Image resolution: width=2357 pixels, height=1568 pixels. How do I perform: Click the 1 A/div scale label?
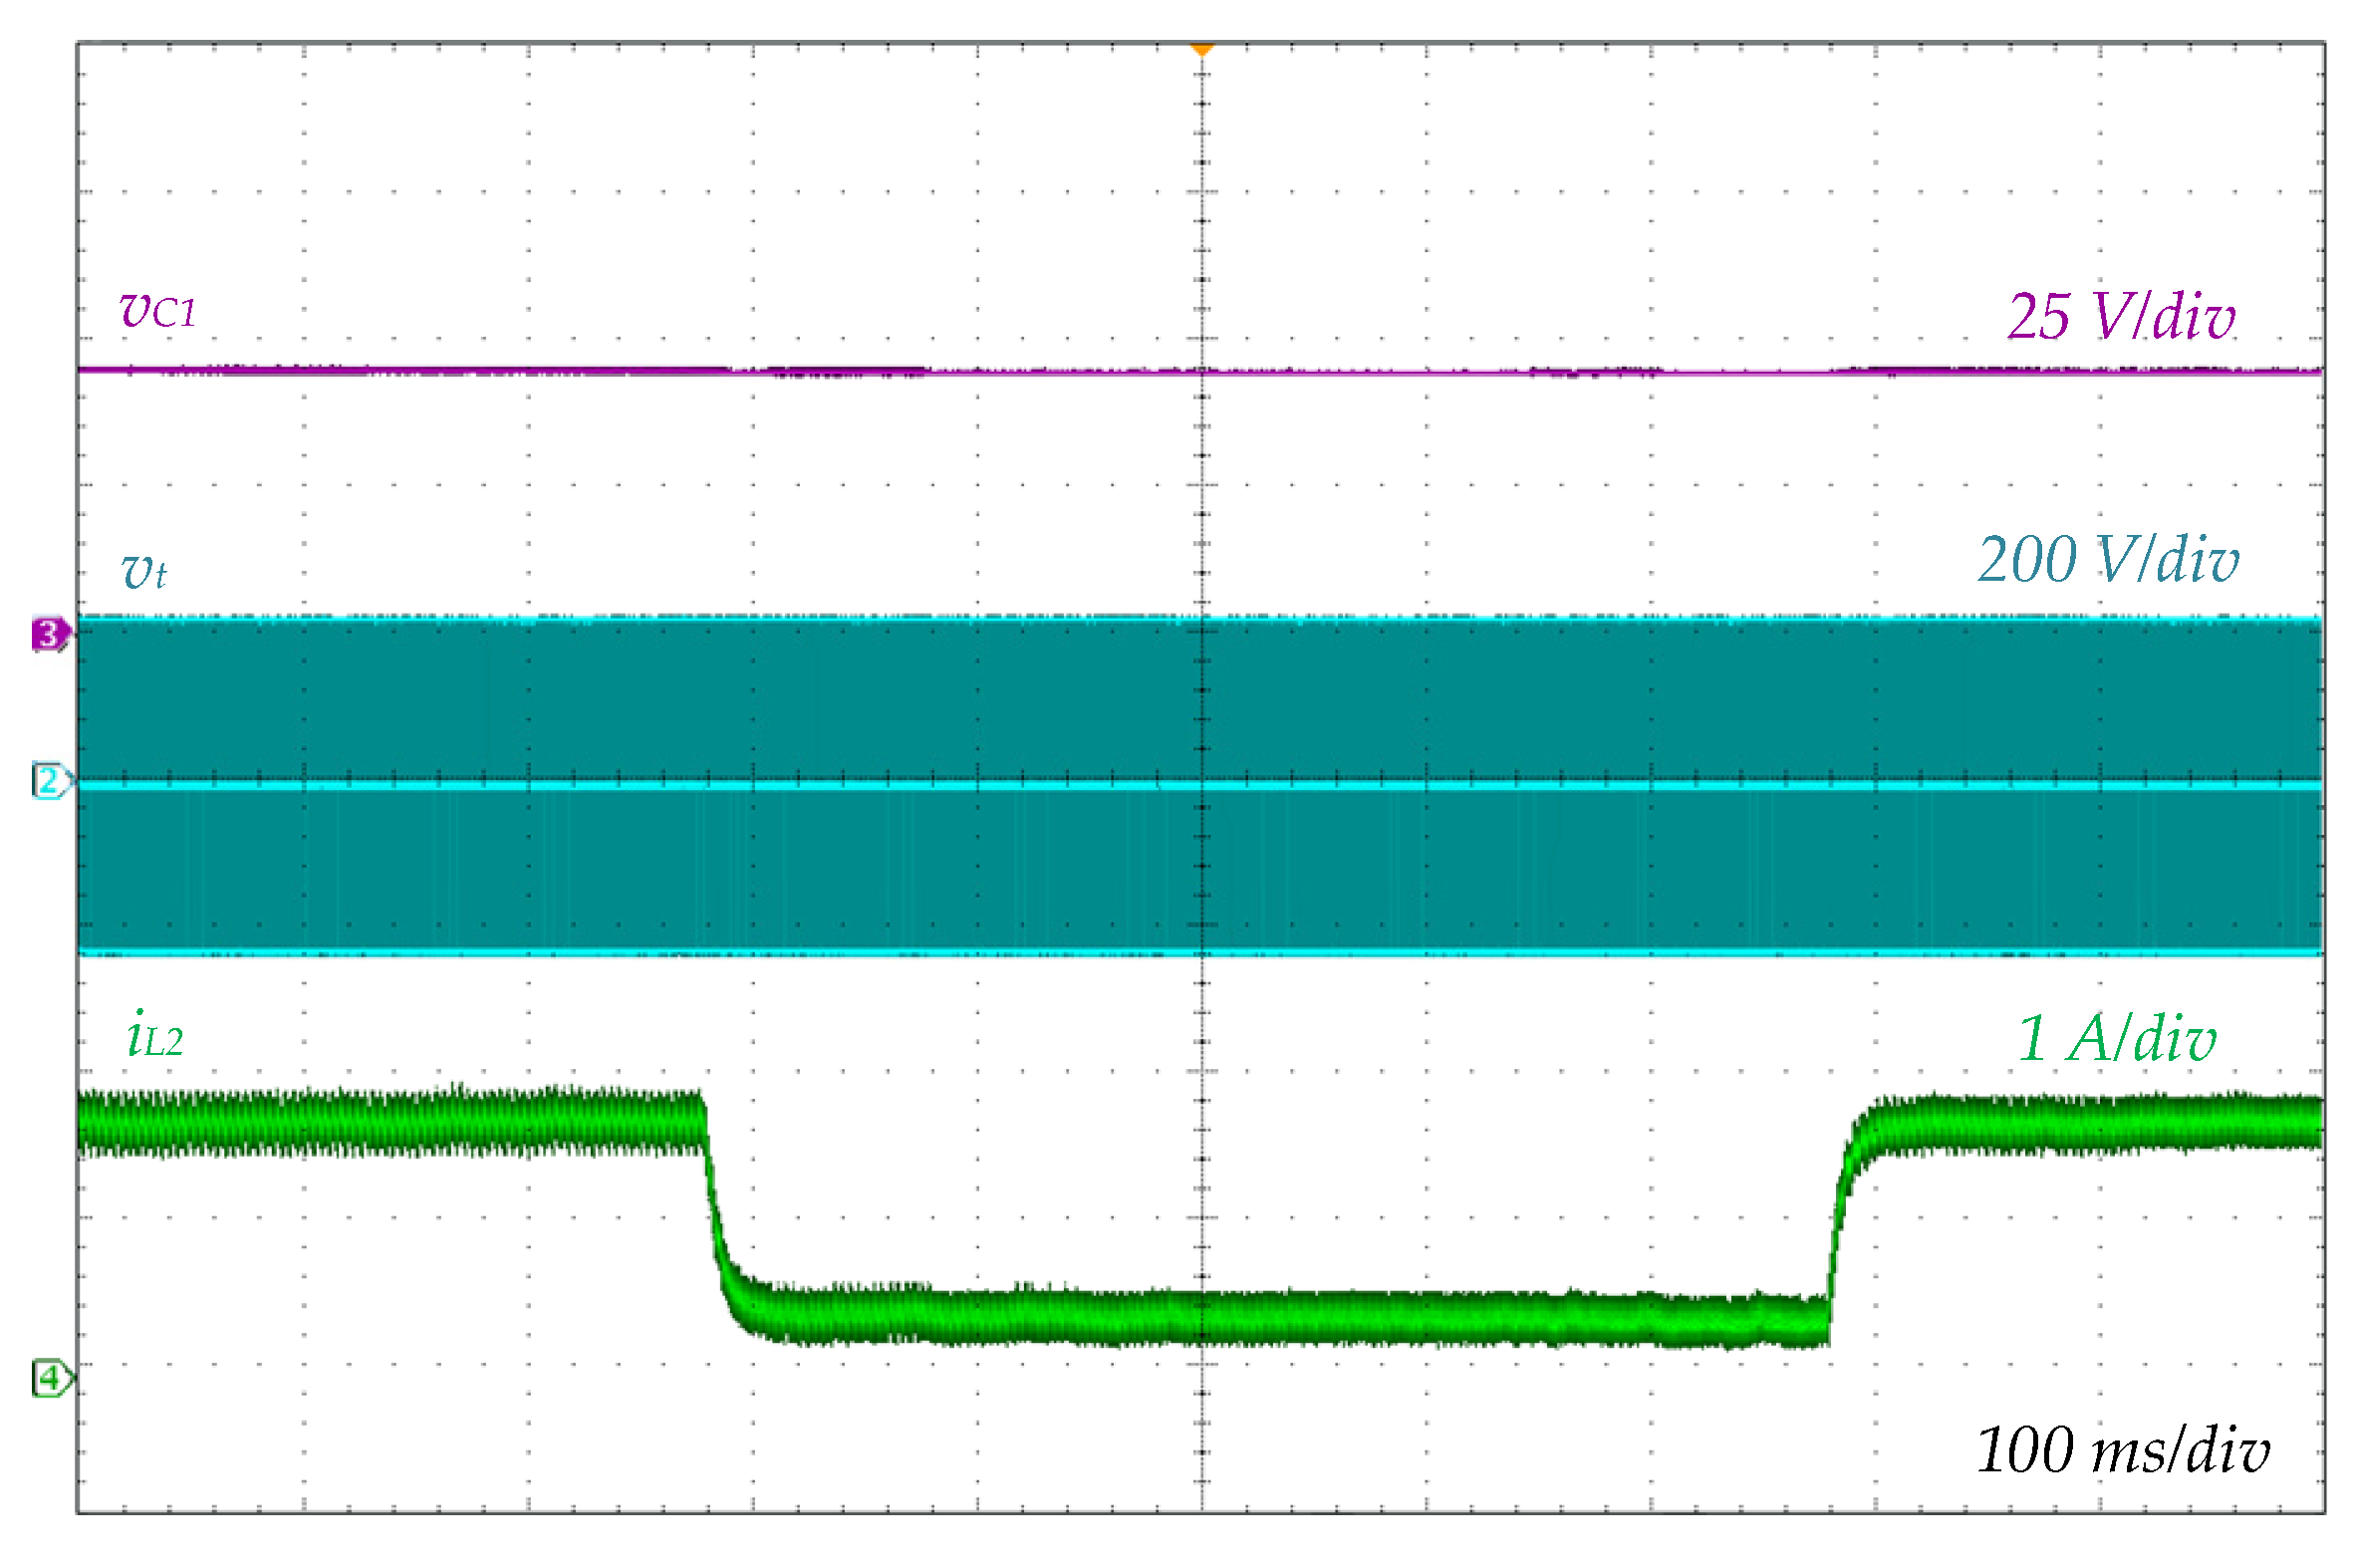click(x=2116, y=1039)
